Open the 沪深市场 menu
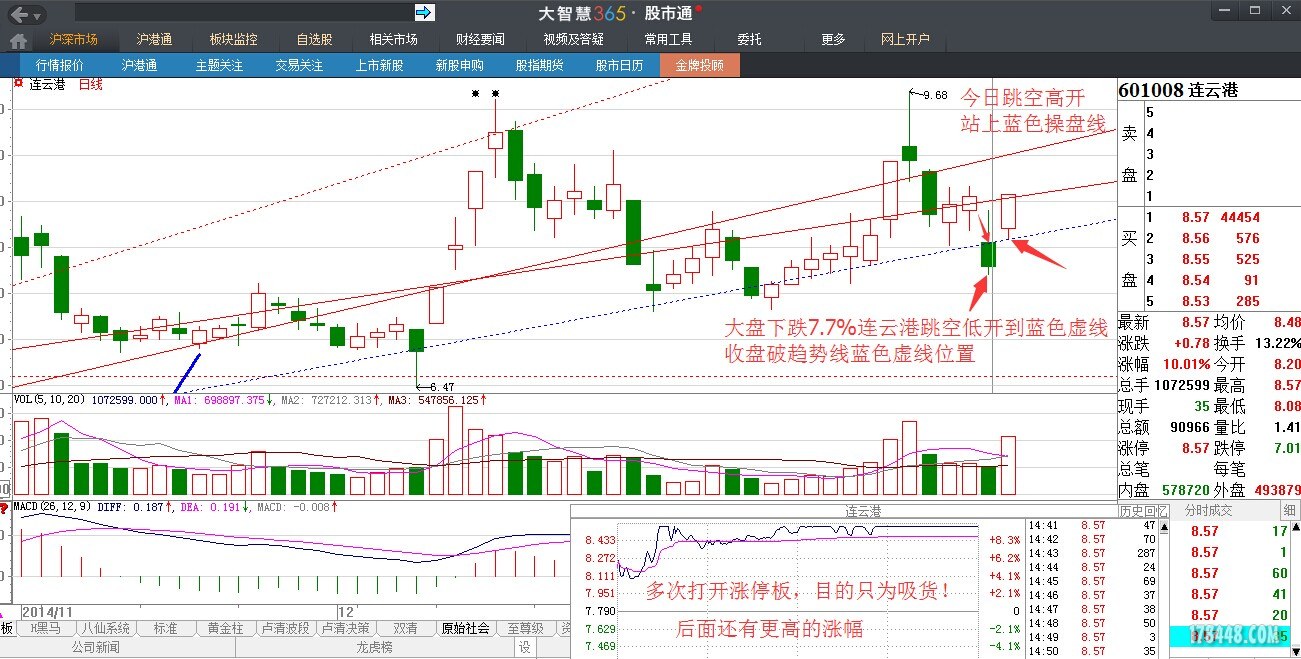Screen dimensions: 1301x659 click(x=73, y=40)
